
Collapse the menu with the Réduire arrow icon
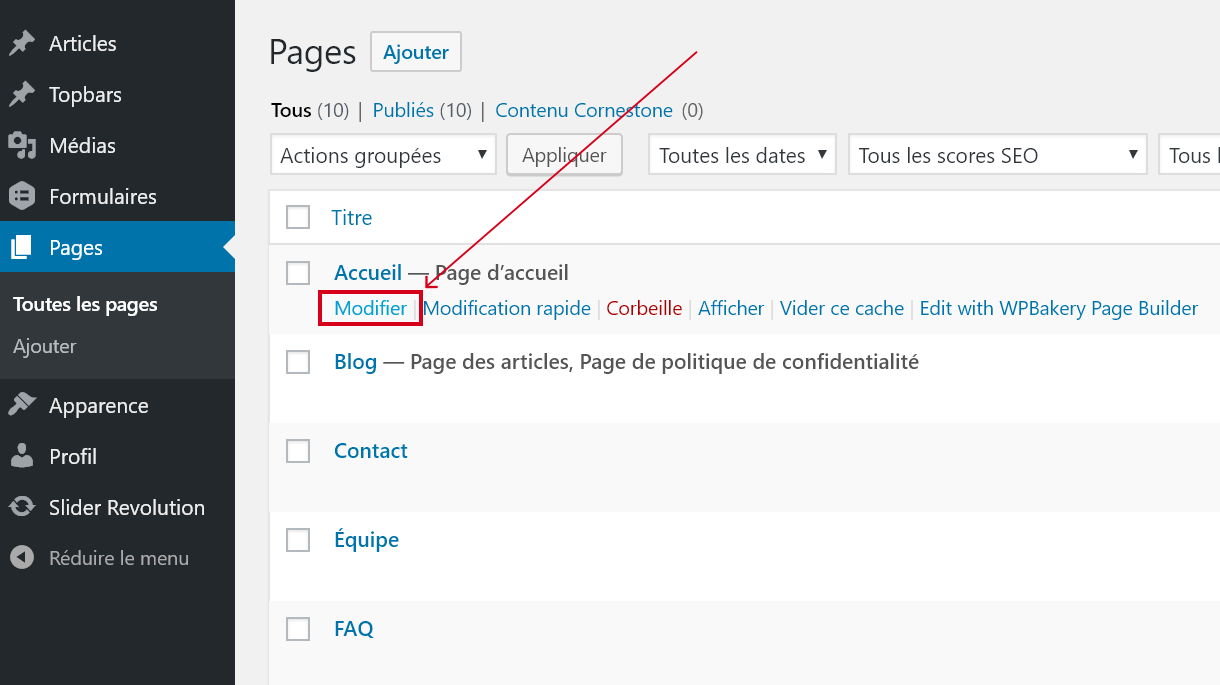(x=22, y=559)
